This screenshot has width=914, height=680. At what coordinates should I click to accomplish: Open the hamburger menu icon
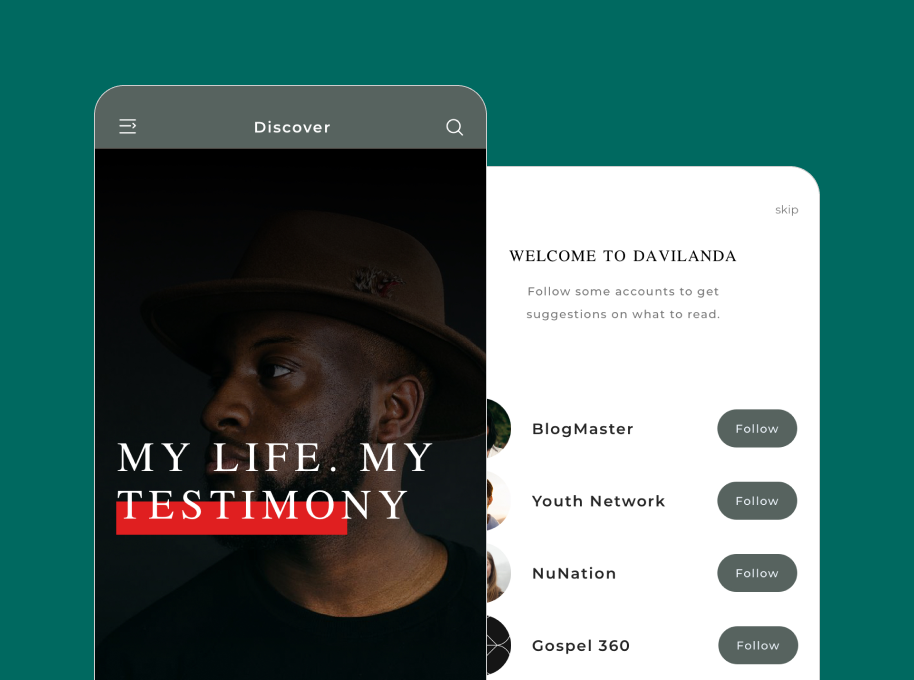[x=128, y=126]
